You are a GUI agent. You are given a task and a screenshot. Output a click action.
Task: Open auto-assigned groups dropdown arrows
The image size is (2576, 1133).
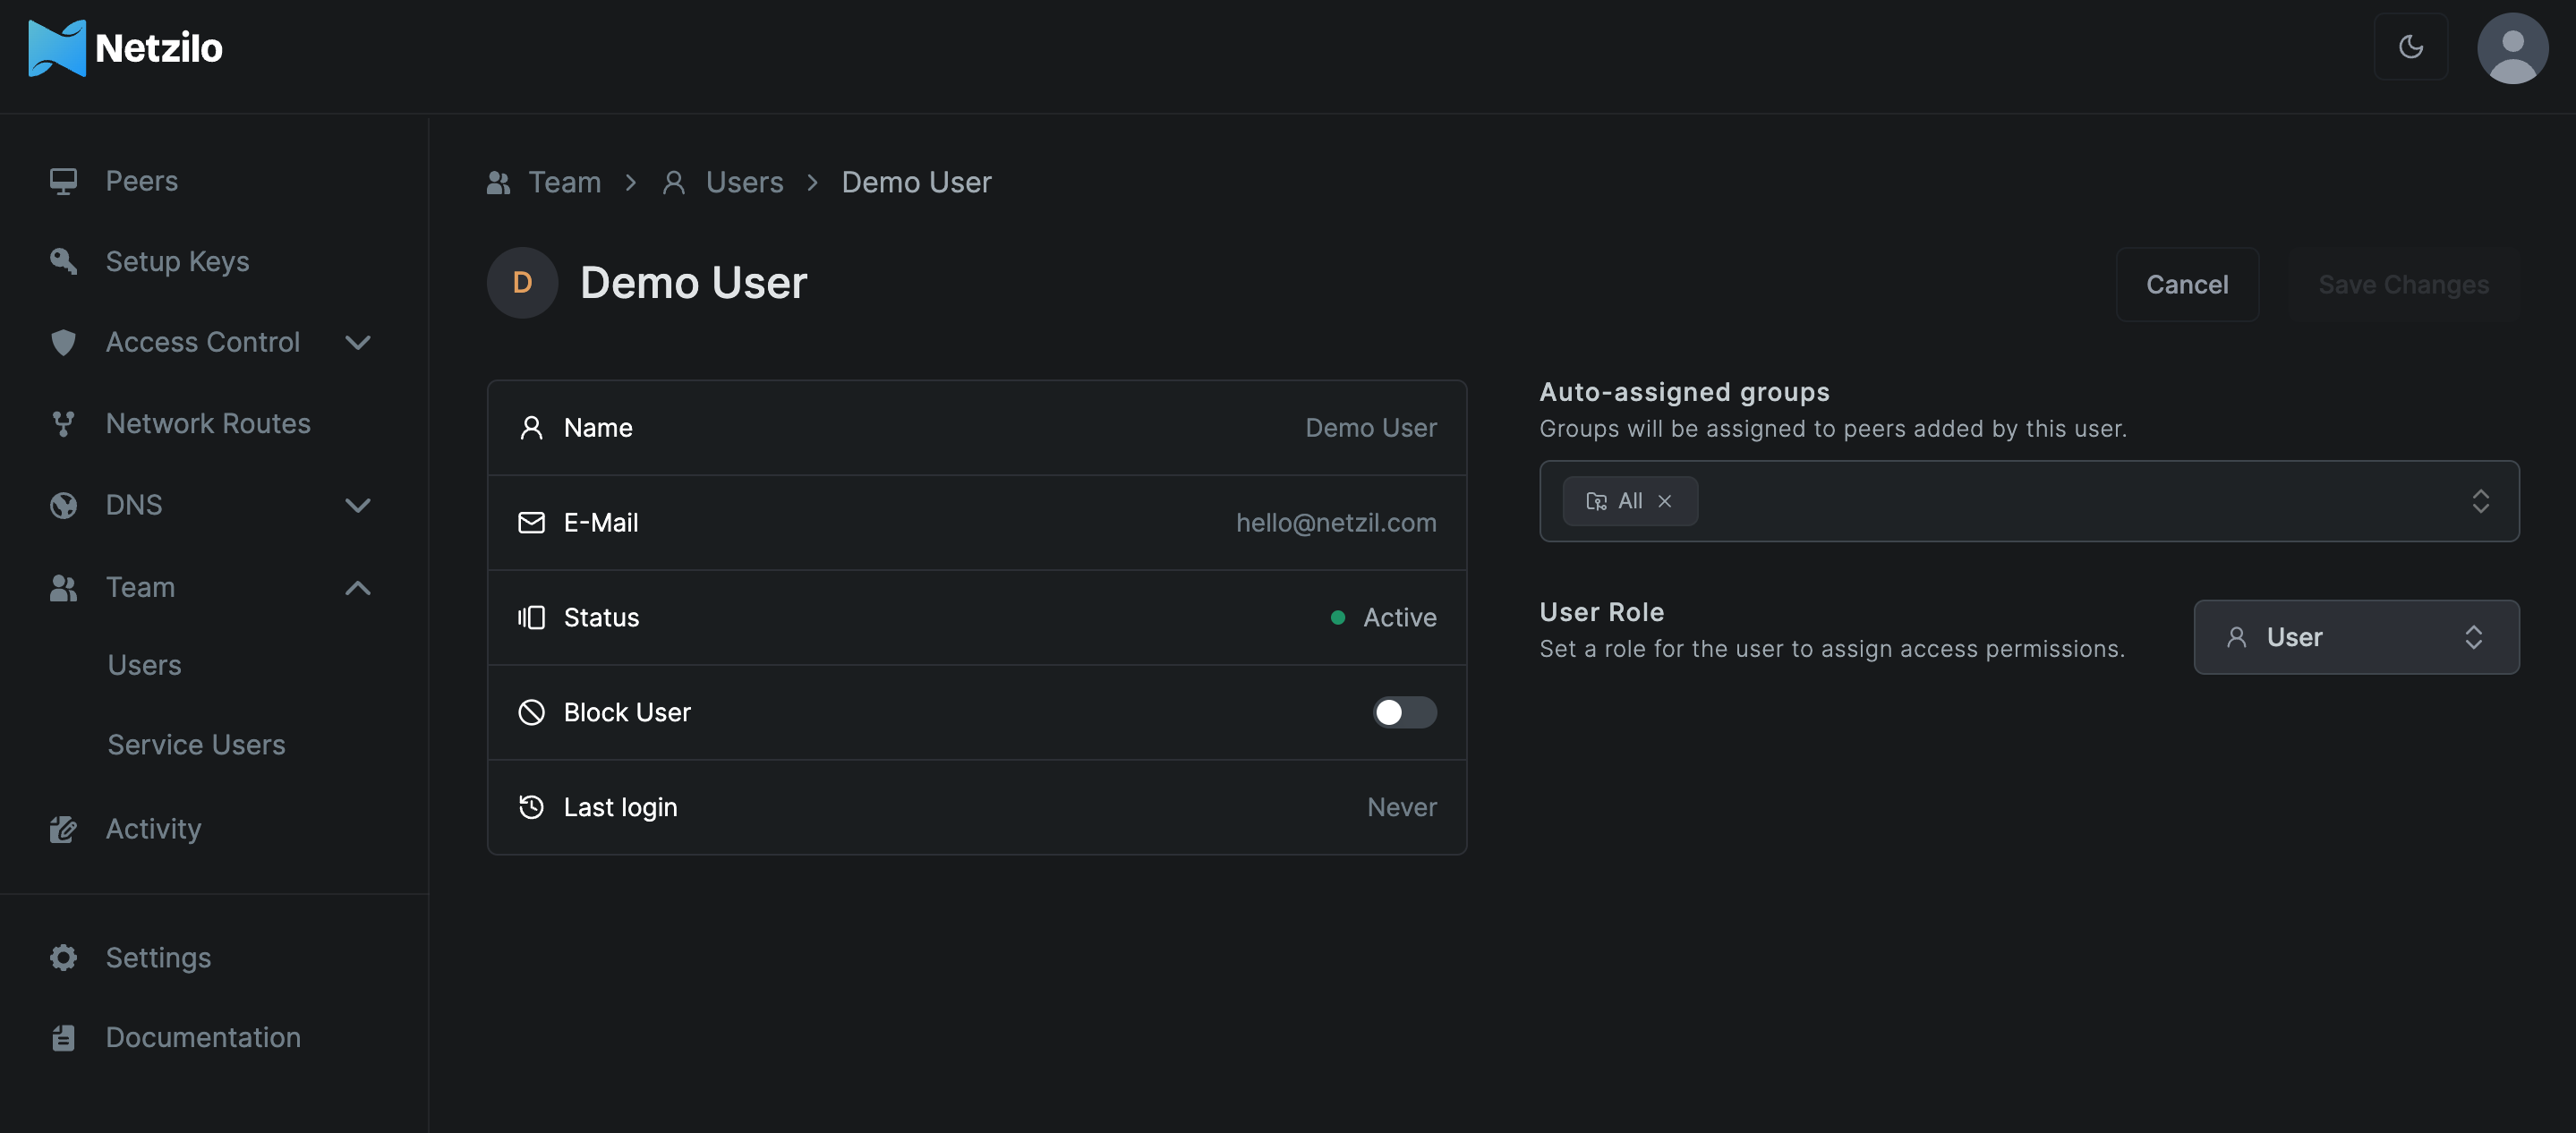coord(2480,501)
